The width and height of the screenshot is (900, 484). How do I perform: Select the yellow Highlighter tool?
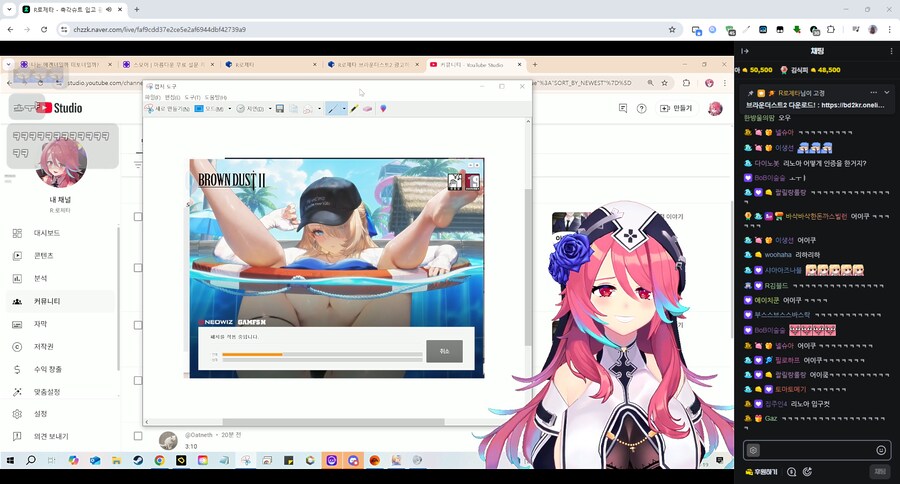[354, 109]
